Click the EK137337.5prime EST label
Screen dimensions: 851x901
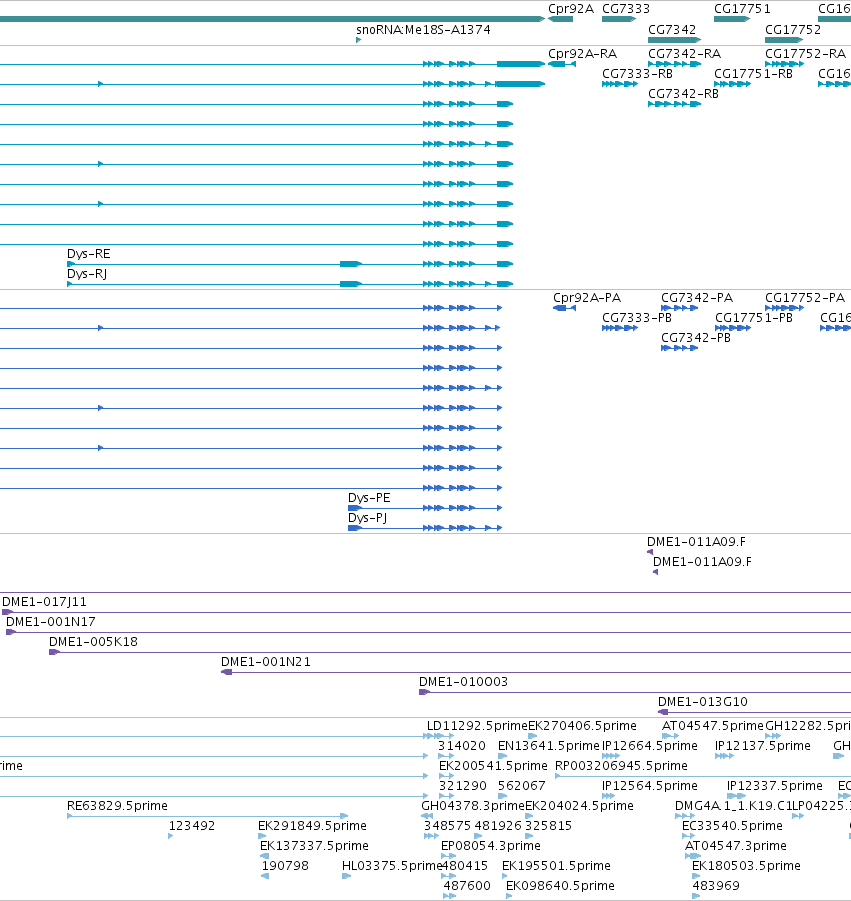pos(314,846)
